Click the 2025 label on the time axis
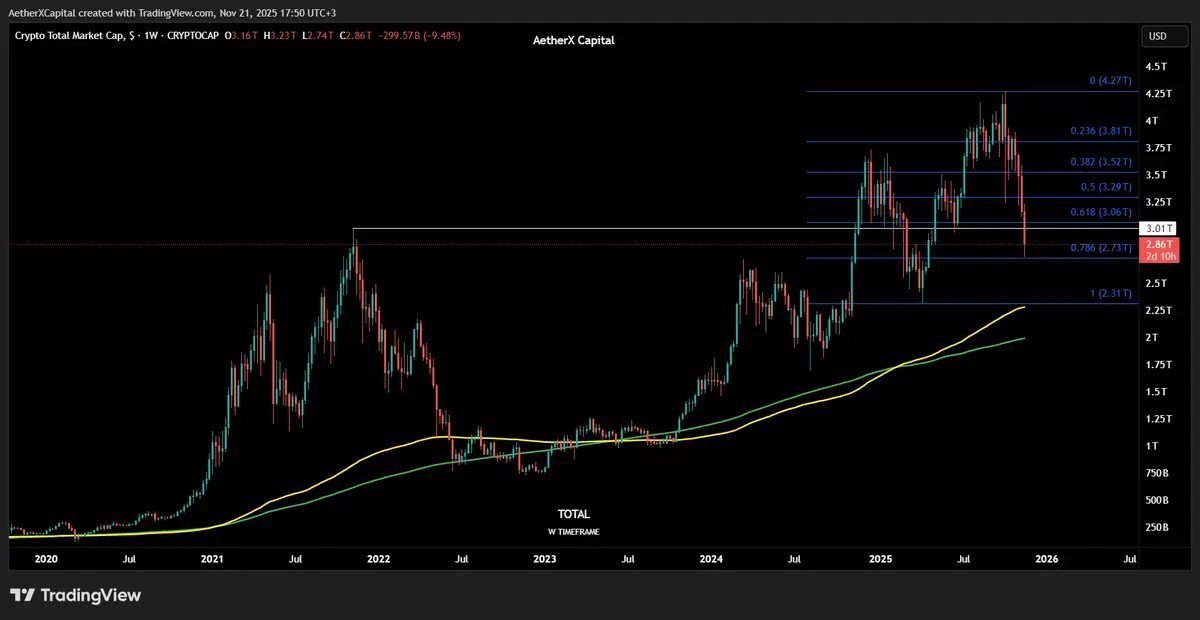The image size is (1200, 620). 880,561
